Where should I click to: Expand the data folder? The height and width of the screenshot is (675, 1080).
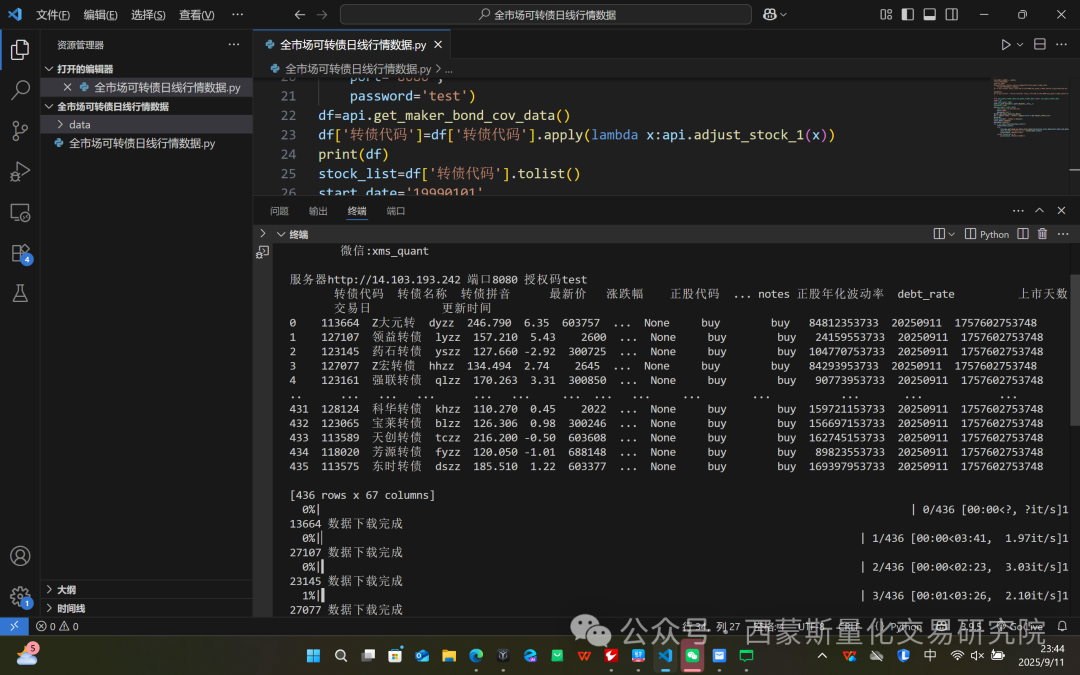pos(61,125)
